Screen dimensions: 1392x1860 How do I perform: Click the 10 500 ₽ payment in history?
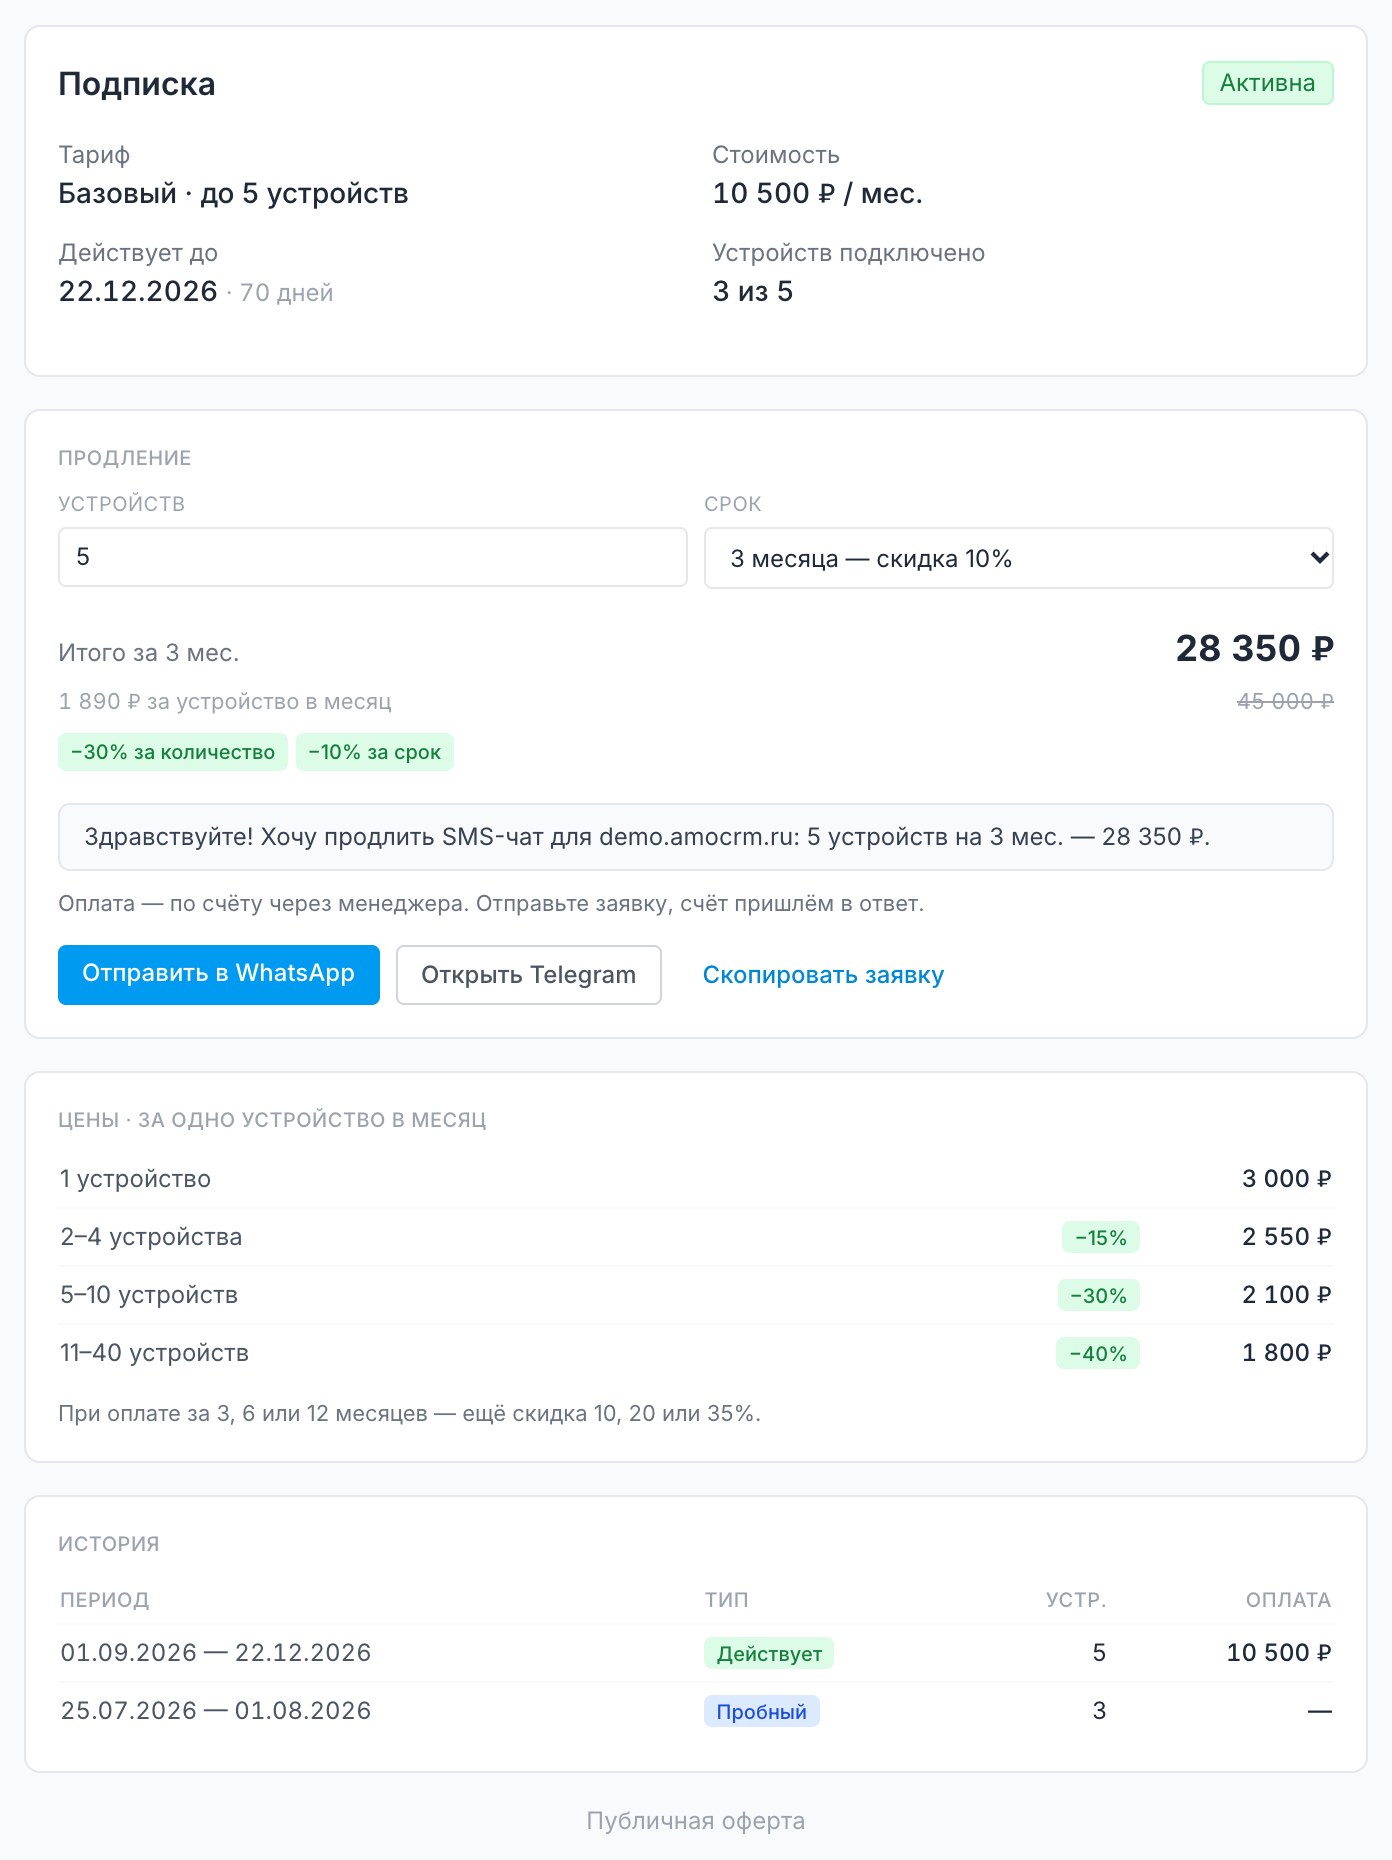[1279, 1653]
